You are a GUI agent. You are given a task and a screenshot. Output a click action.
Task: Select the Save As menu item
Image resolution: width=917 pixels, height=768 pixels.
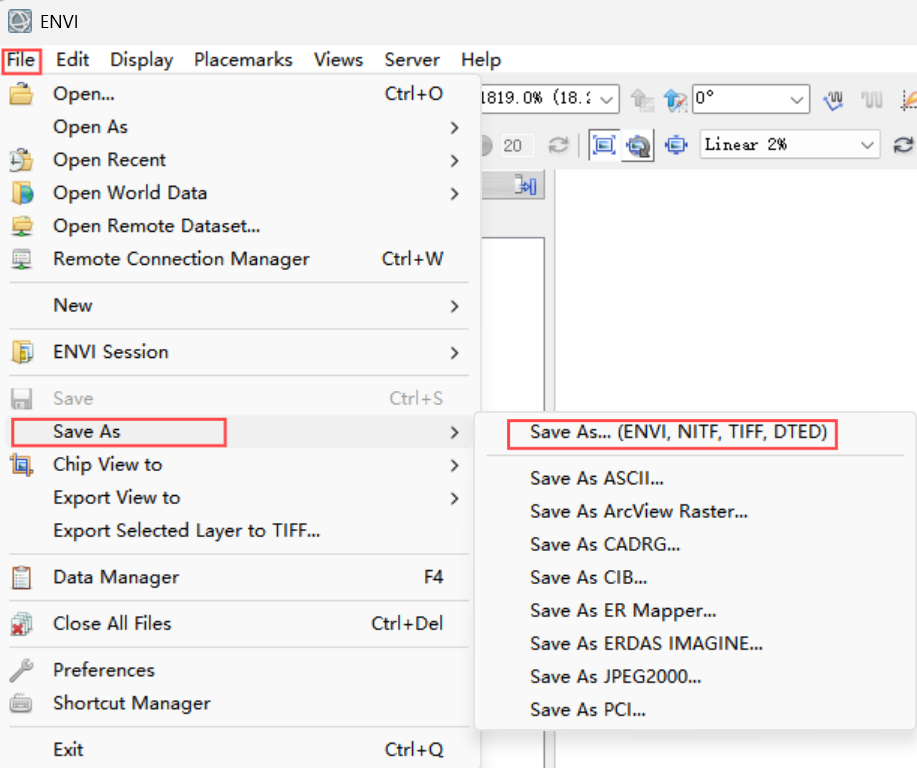(x=240, y=432)
